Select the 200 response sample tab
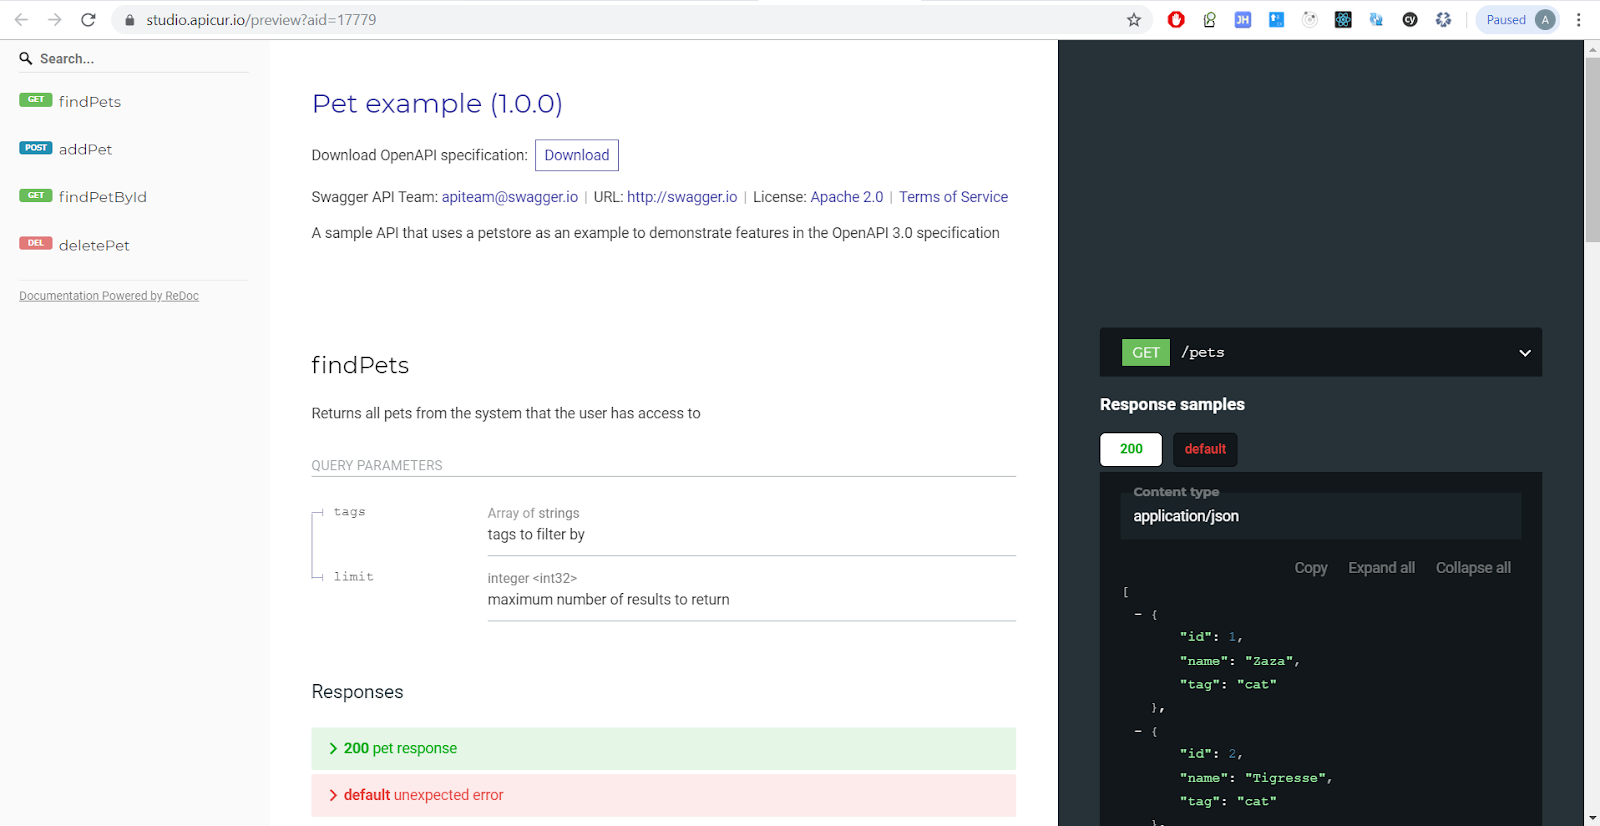This screenshot has width=1600, height=826. [x=1131, y=449]
